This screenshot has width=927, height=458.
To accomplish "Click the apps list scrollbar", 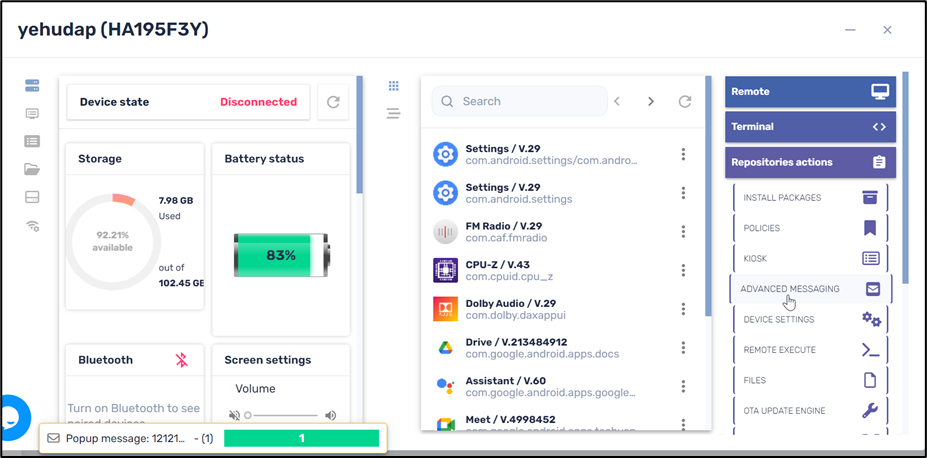I will pos(708,195).
